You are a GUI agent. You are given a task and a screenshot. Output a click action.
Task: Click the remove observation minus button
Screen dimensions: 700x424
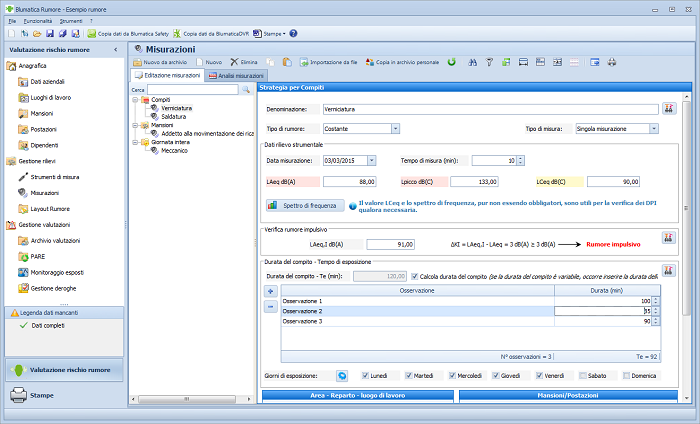pos(269,306)
